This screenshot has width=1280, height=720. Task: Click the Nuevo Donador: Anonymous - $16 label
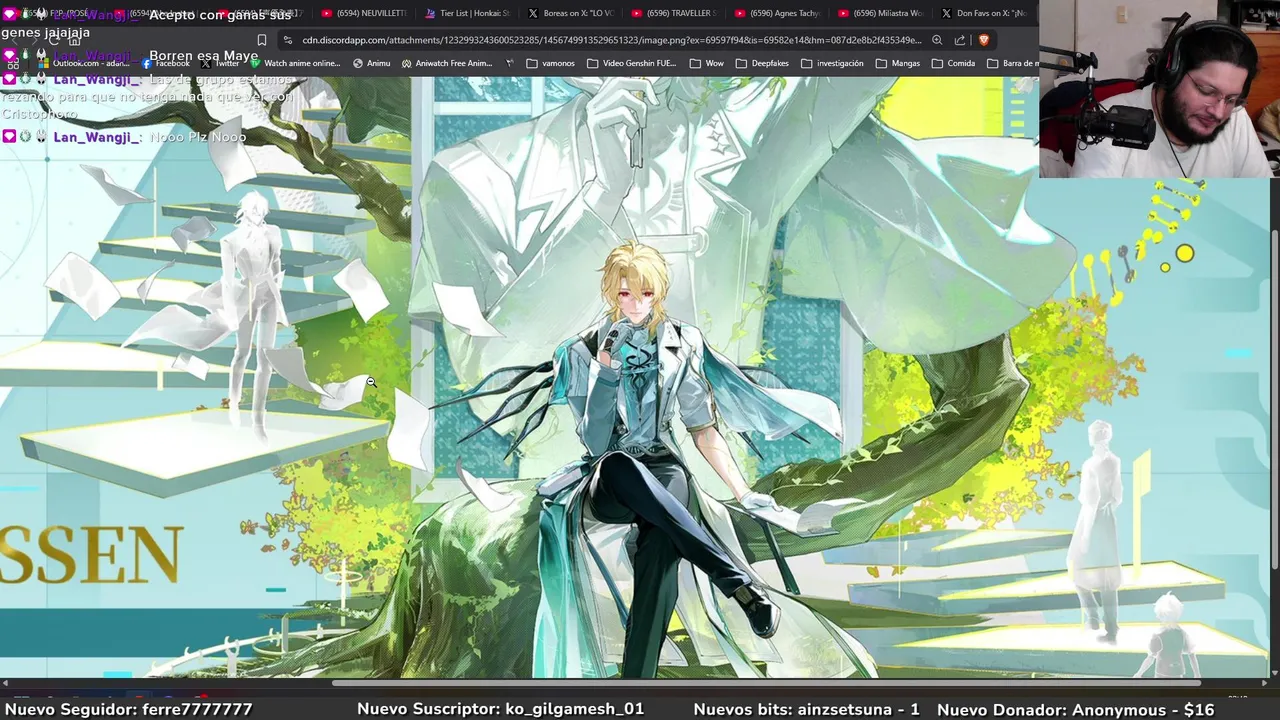point(1075,709)
